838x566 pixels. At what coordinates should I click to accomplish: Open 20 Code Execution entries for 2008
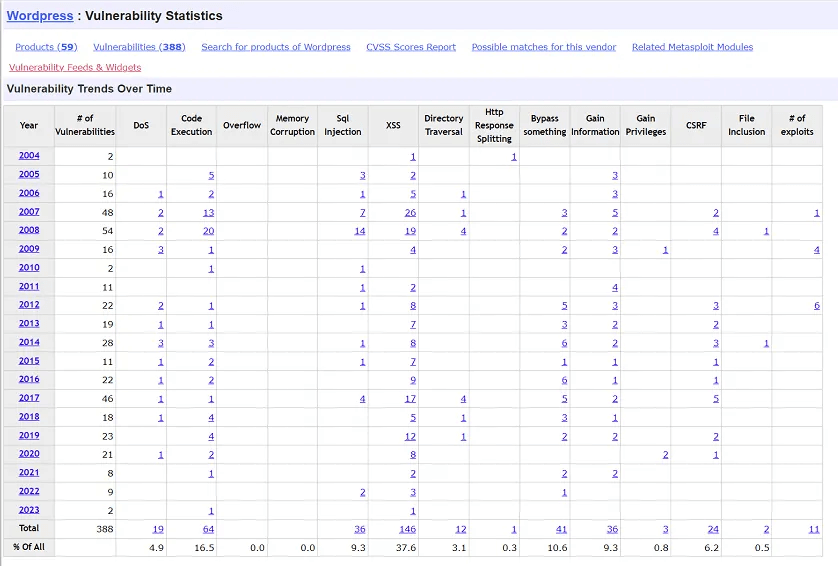(x=208, y=231)
